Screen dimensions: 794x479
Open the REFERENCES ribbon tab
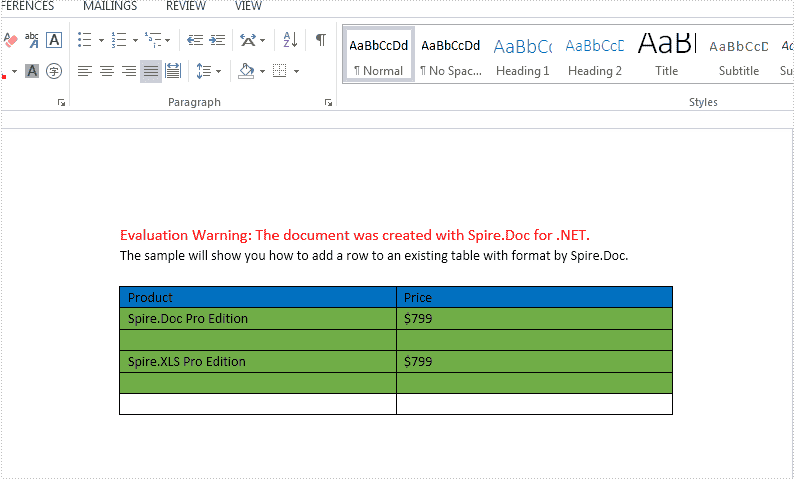[x=27, y=6]
